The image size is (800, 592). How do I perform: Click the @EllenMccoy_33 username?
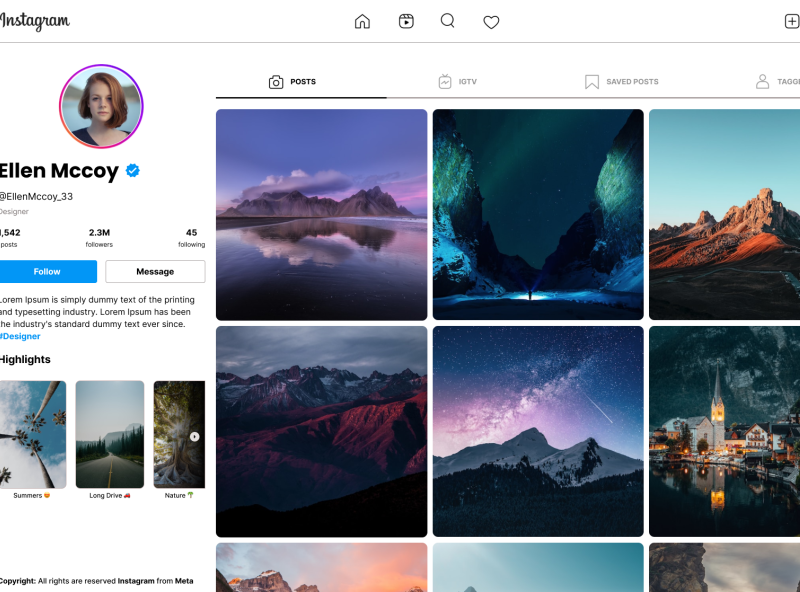coord(36,196)
